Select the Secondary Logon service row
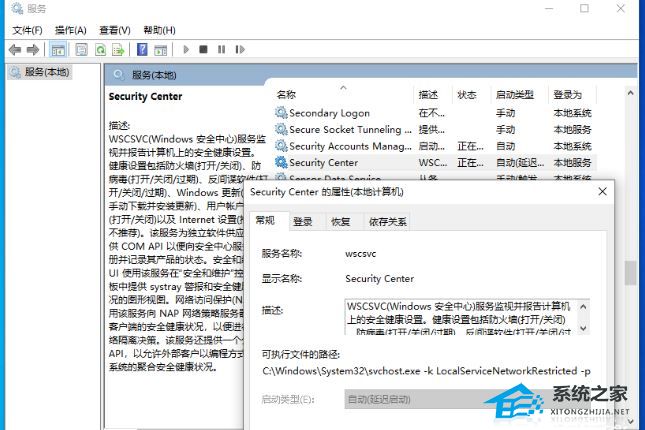This screenshot has height=430, width=645. tap(434, 113)
